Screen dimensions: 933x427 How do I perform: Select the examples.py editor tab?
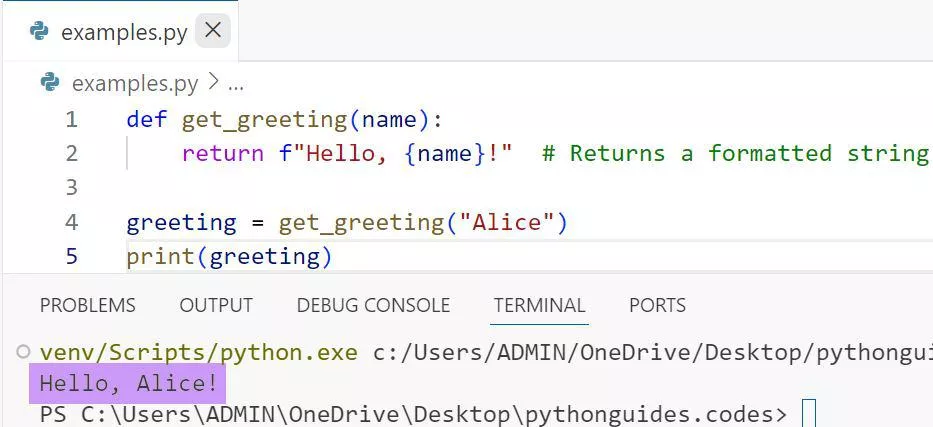pyautogui.click(x=124, y=32)
